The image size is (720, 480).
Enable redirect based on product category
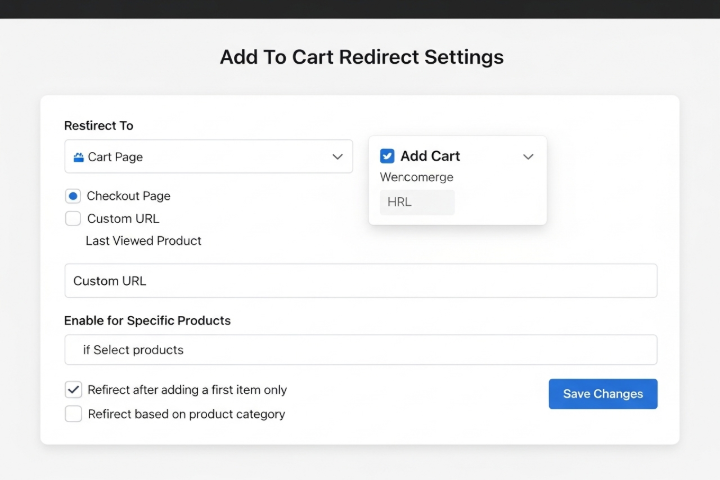pyautogui.click(x=73, y=414)
